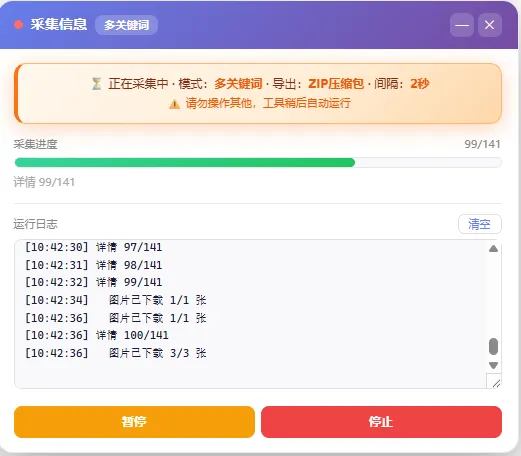The image size is (521, 456).
Task: Click the 采集进度 label
Action: [x=35, y=144]
